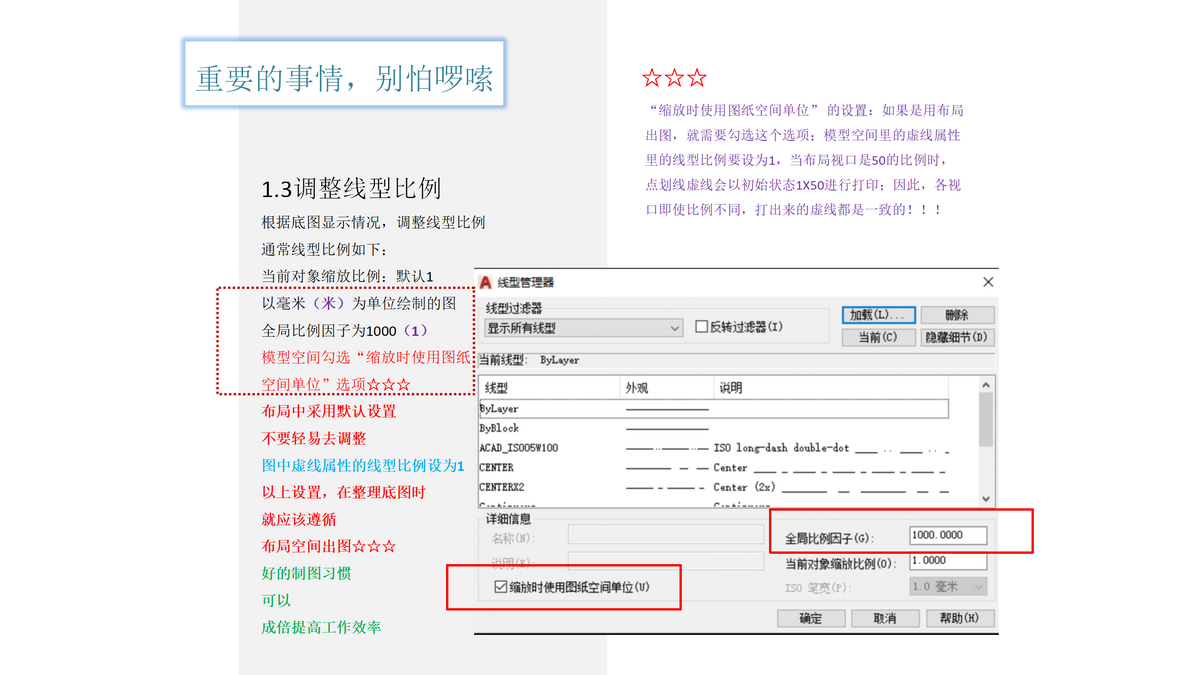The width and height of the screenshot is (1200, 675).
Task: Click the 当前(C) button
Action: (x=878, y=337)
